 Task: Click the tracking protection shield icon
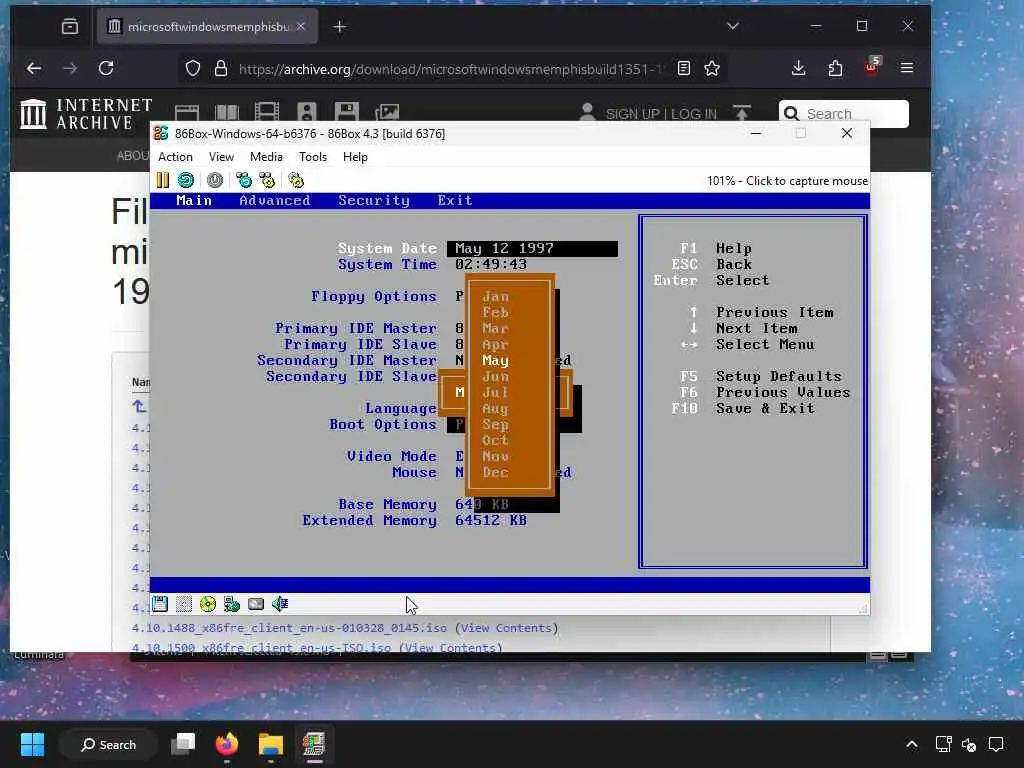(193, 68)
